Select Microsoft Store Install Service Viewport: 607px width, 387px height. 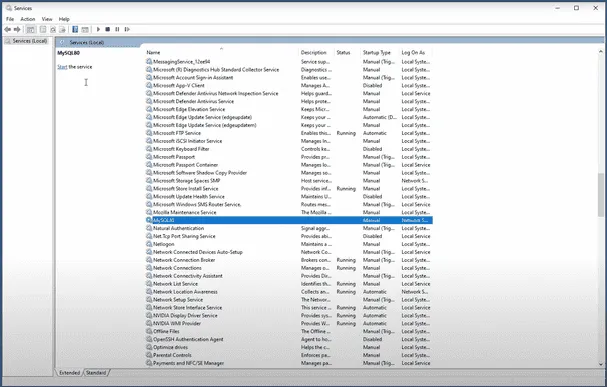(x=289, y=188)
